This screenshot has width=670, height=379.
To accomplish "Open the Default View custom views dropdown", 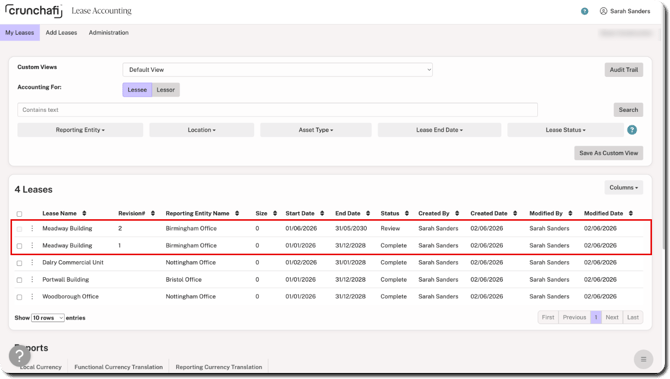I will coord(277,70).
